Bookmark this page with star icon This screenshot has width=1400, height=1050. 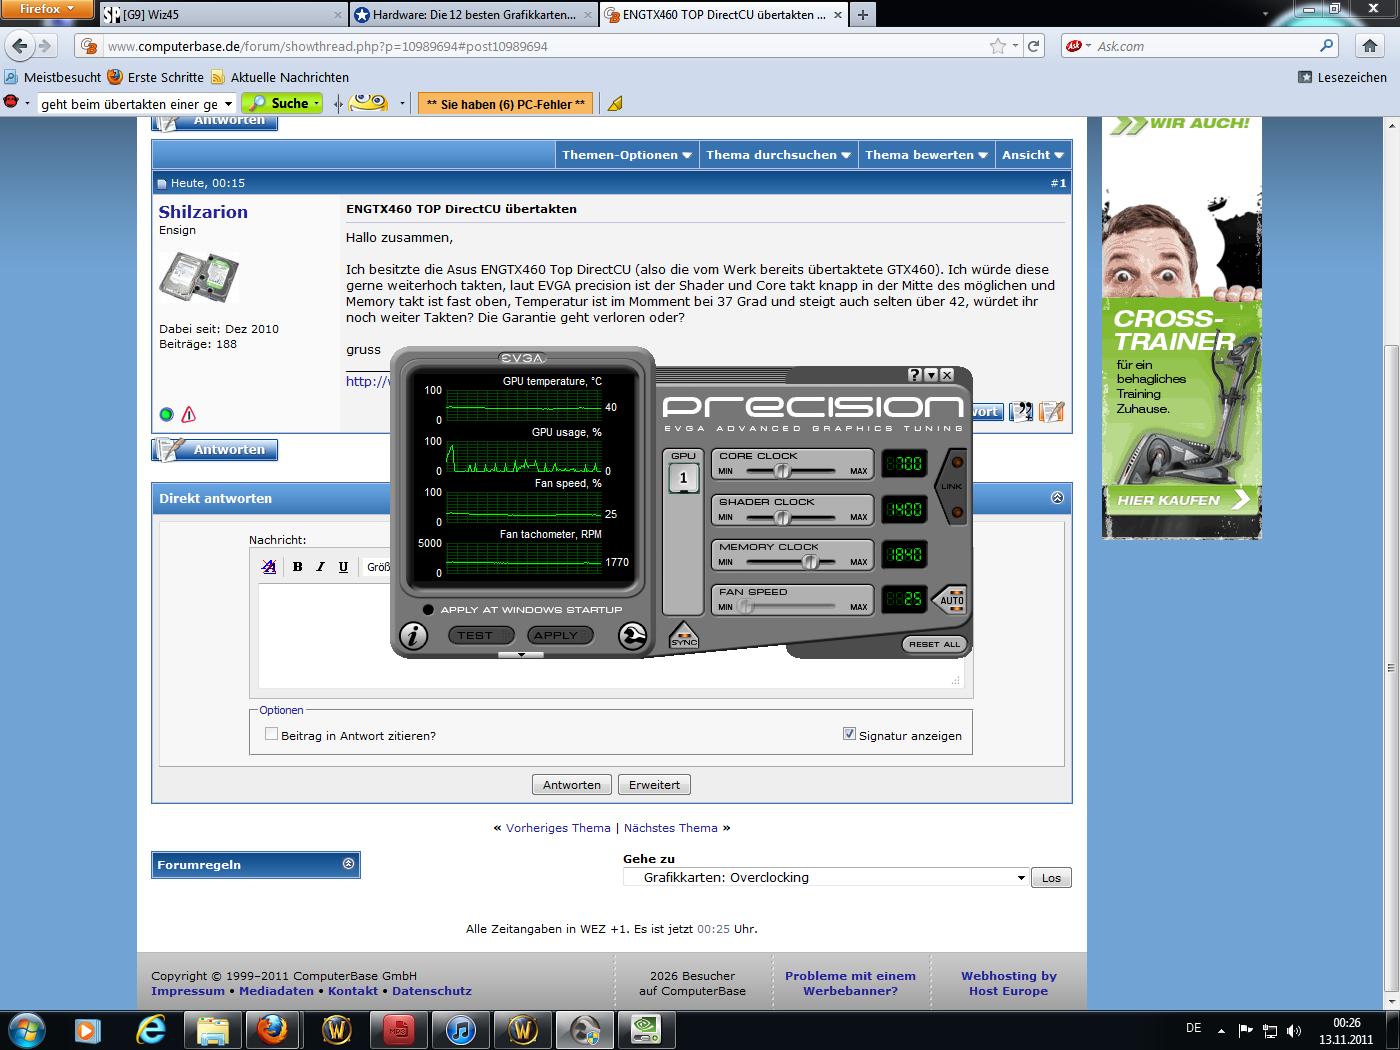997,46
